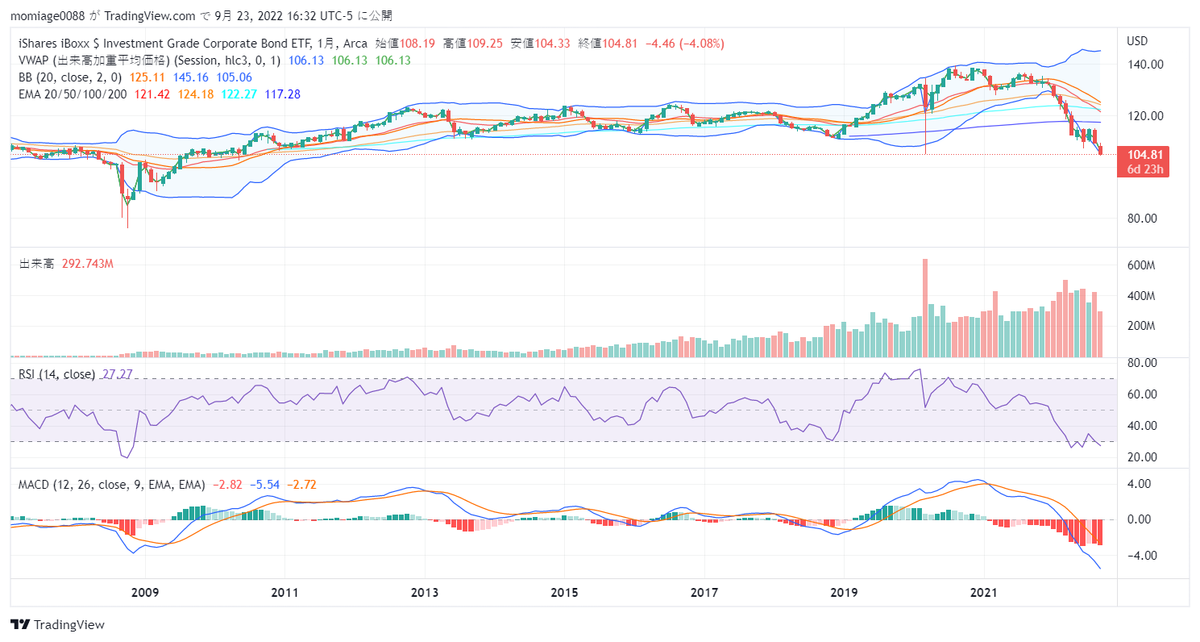This screenshot has height=642, width=1200.
Task: Click the 60.00 RSI axis label
Action: [x=1142, y=394]
